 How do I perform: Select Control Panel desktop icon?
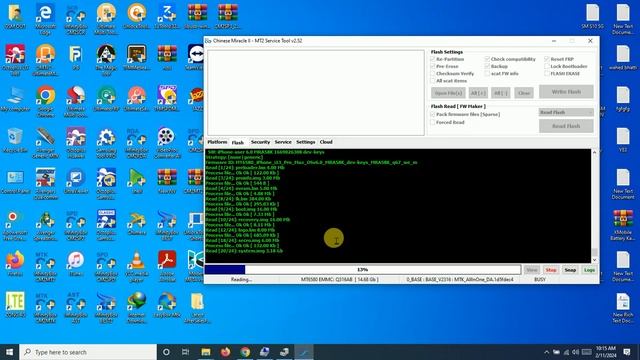point(15,182)
